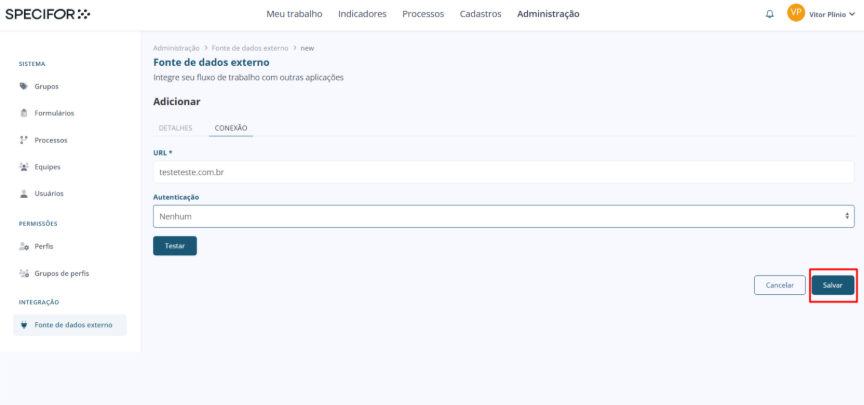Click the 'Autenticação' field label
This screenshot has height=405, width=864.
point(176,197)
